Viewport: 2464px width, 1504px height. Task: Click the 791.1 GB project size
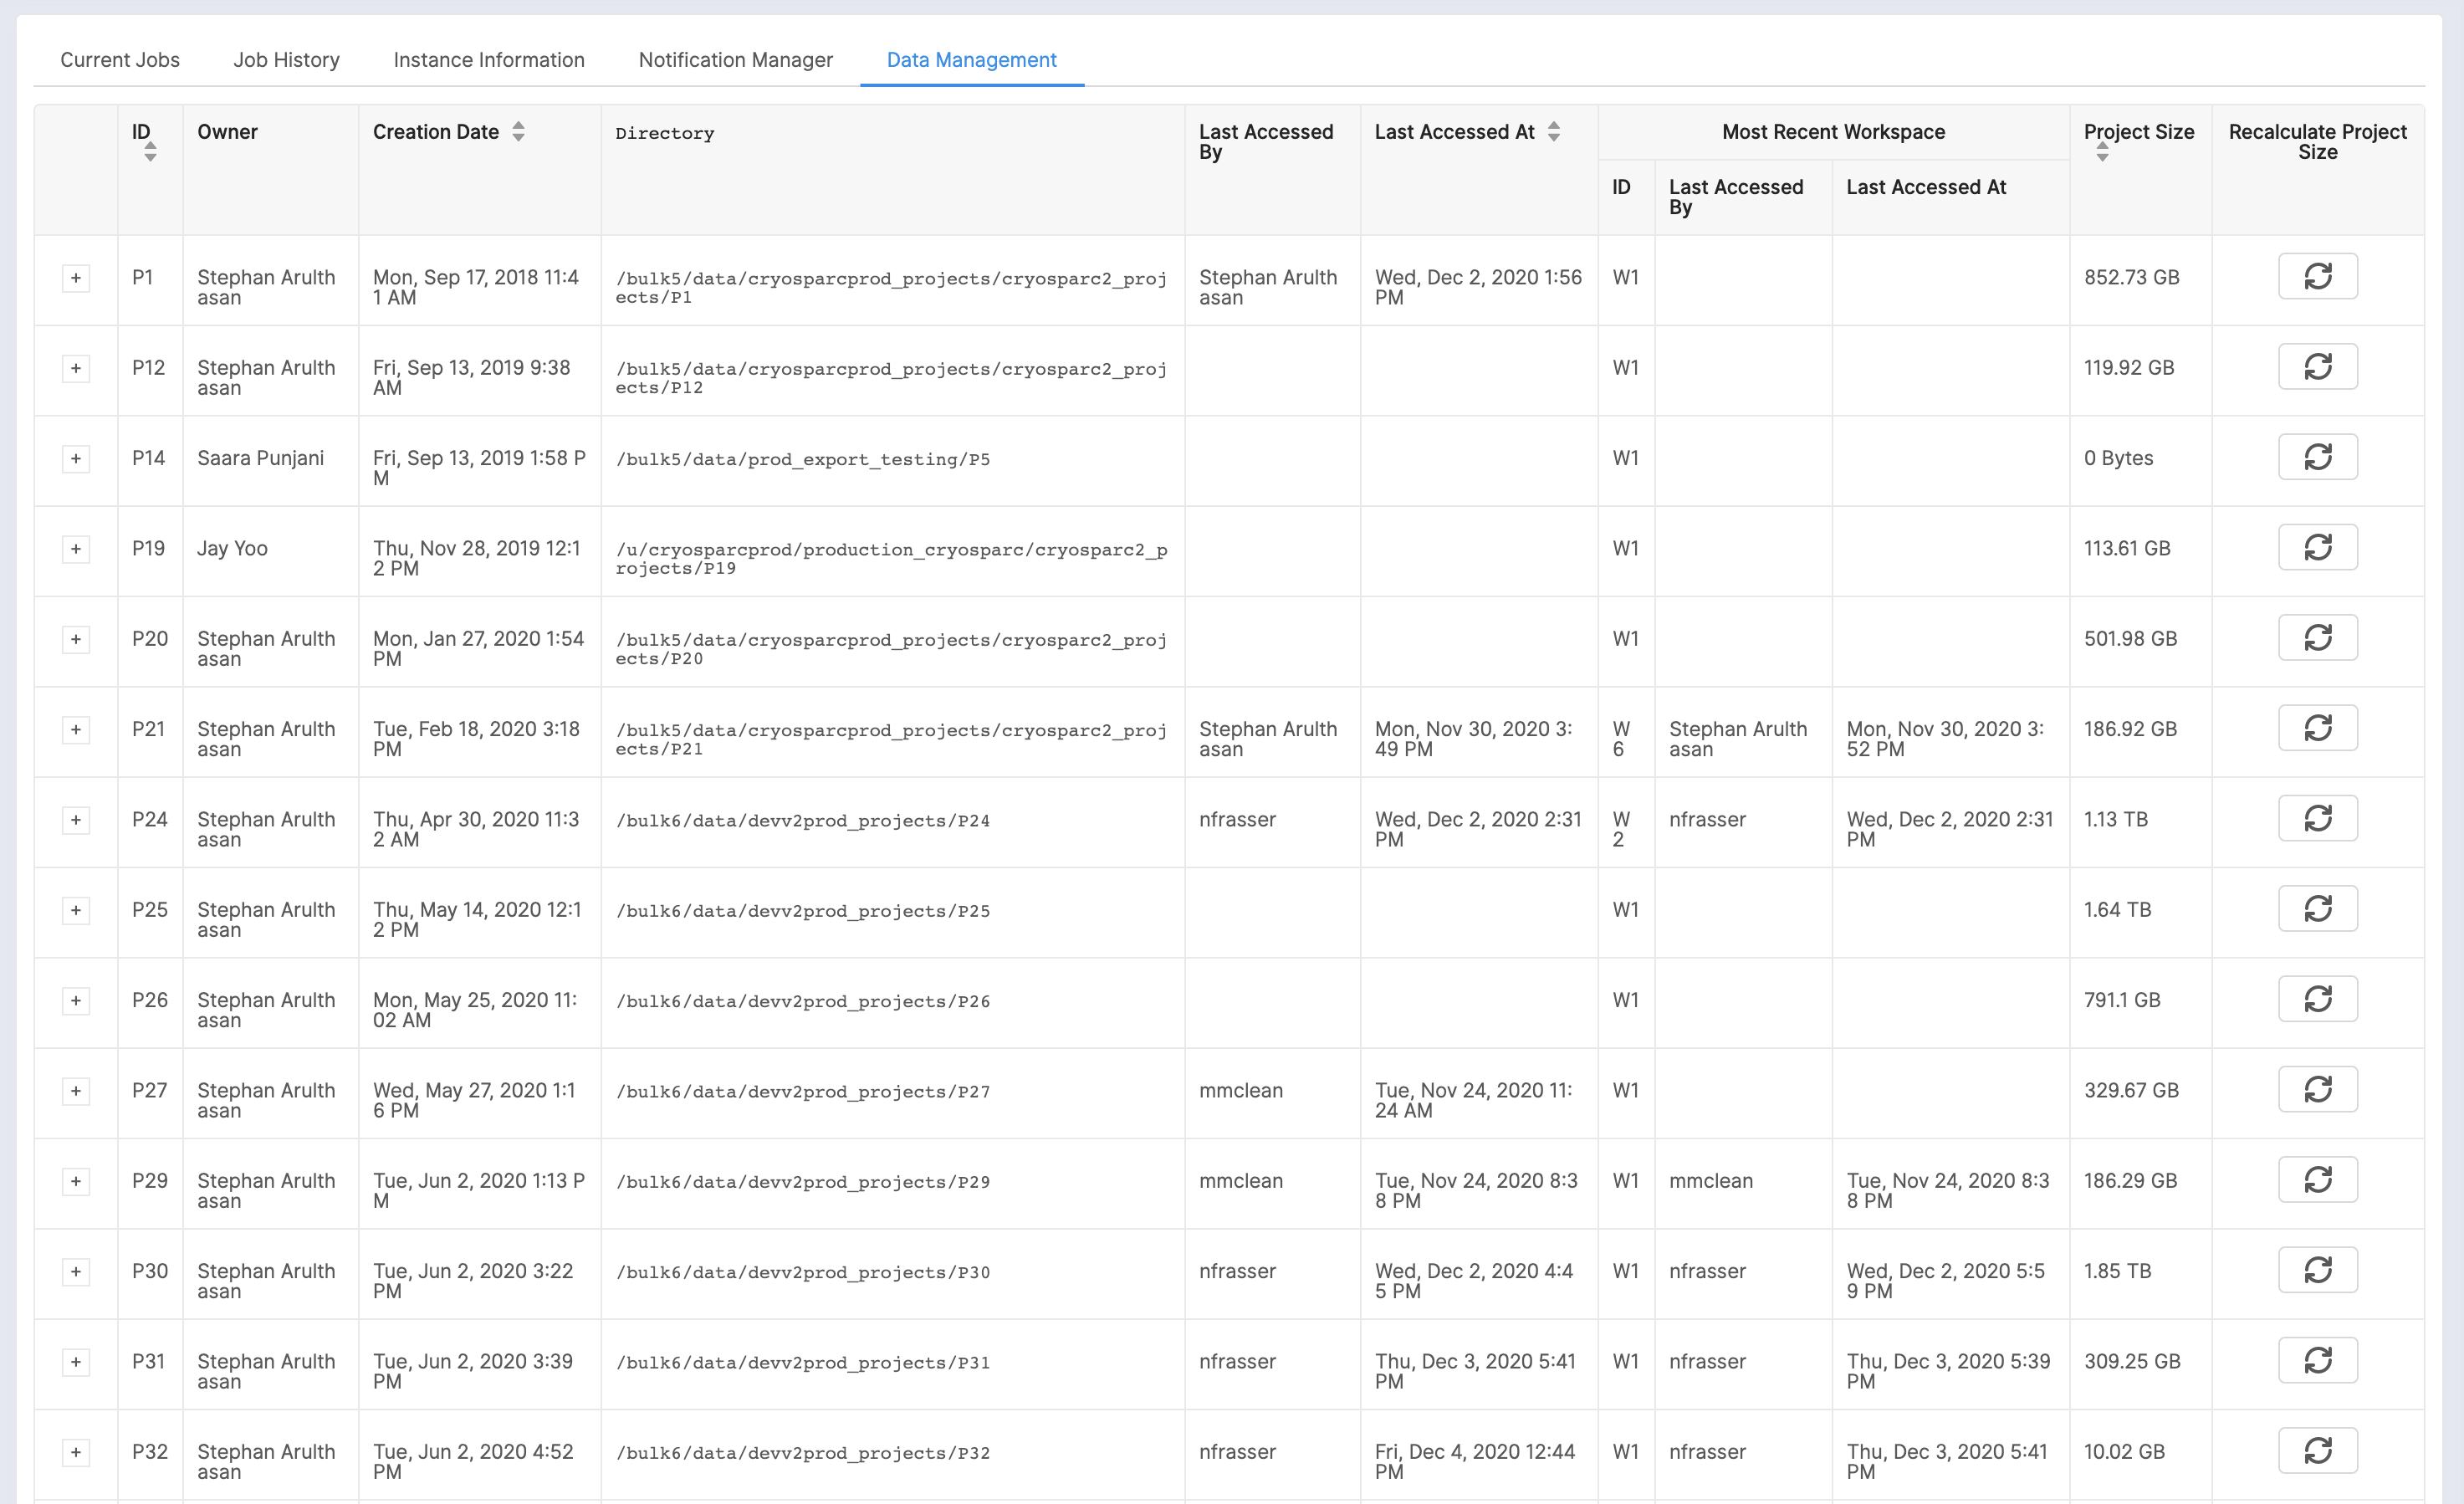[x=2122, y=1000]
